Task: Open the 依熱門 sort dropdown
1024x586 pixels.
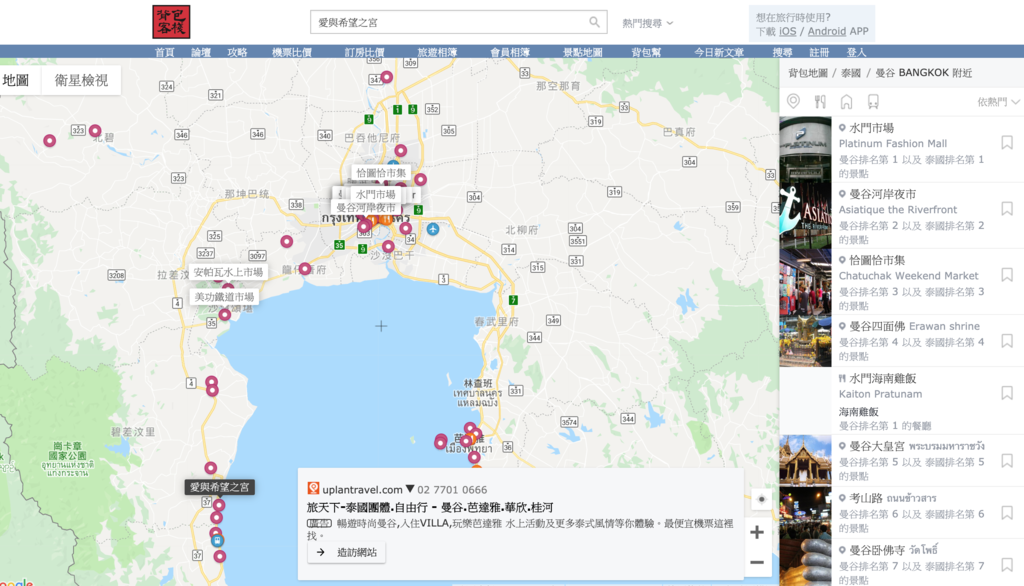Action: tap(998, 102)
